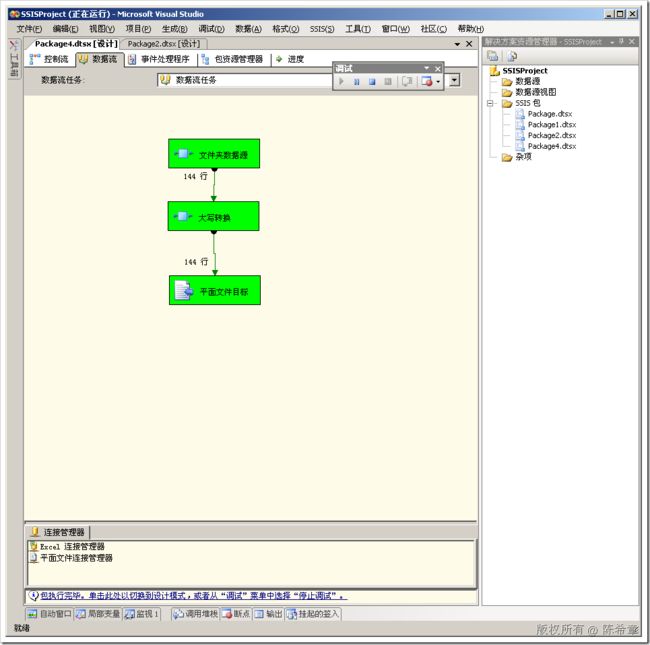650x645 pixels.
Task: Select the 杂项 folder
Action: [x=523, y=157]
